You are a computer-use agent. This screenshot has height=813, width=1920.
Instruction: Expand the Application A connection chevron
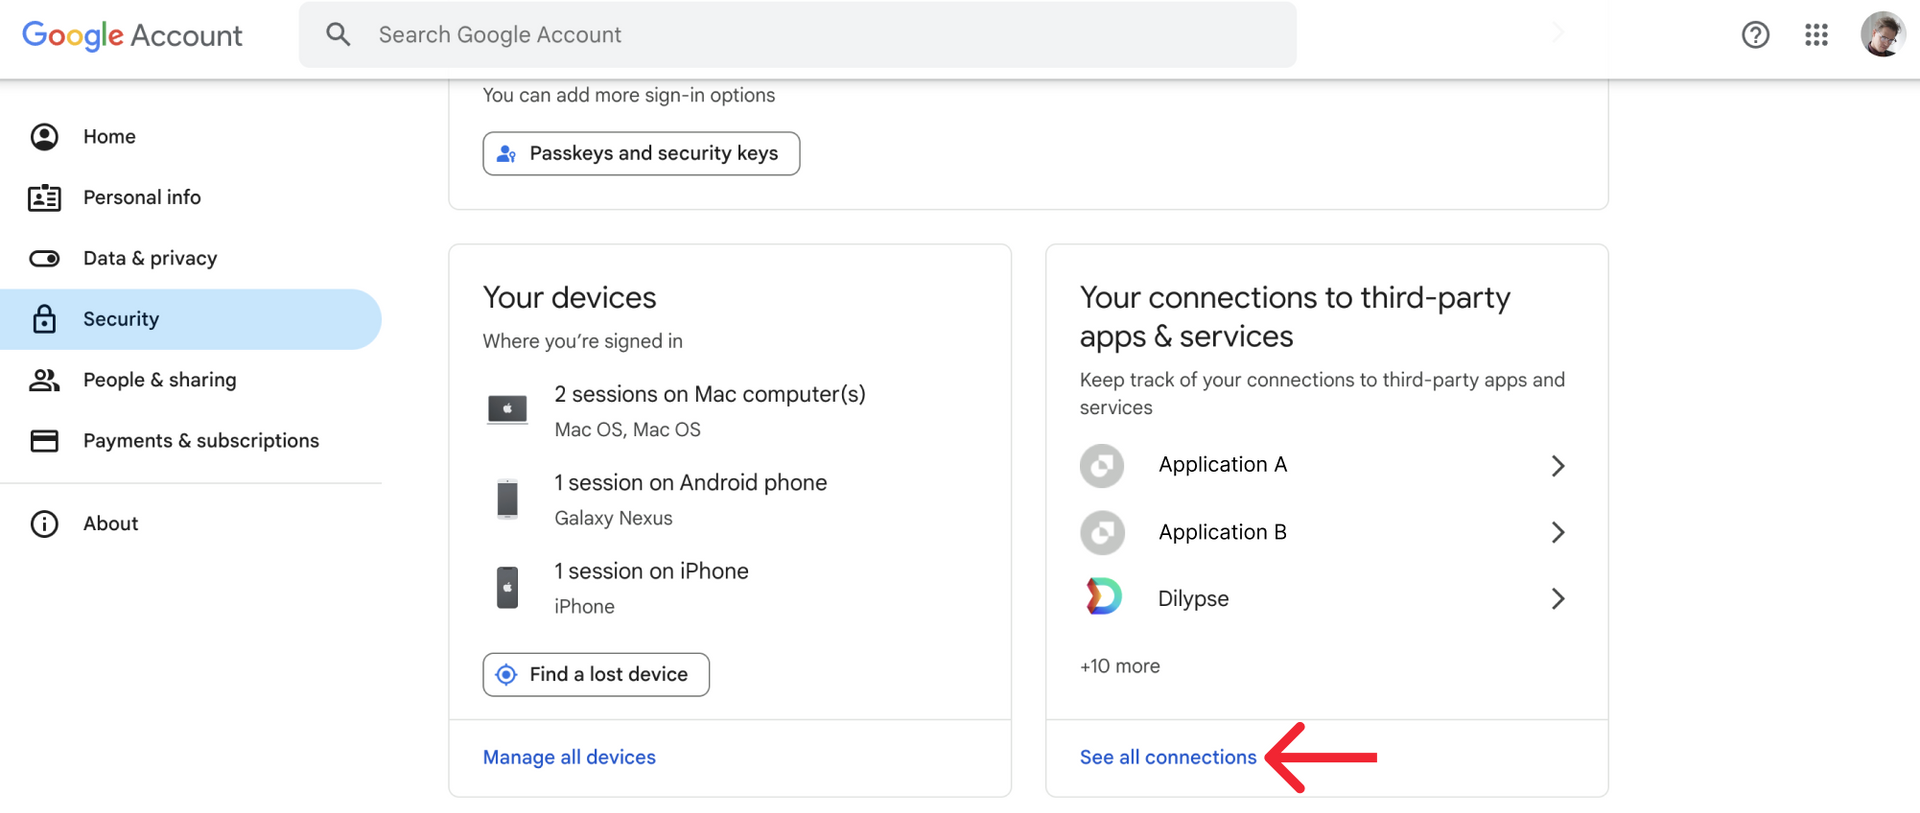tap(1557, 466)
